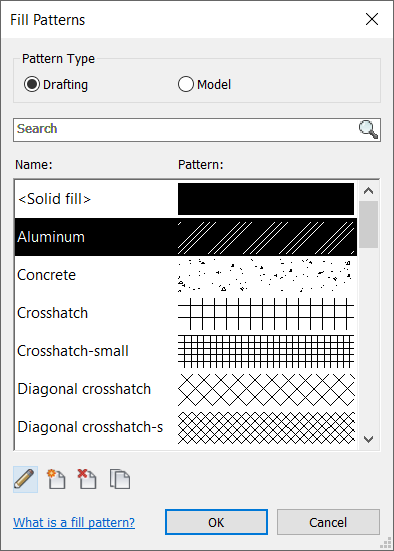Click the Diagonal crosshatch-s fine preview

(266, 427)
